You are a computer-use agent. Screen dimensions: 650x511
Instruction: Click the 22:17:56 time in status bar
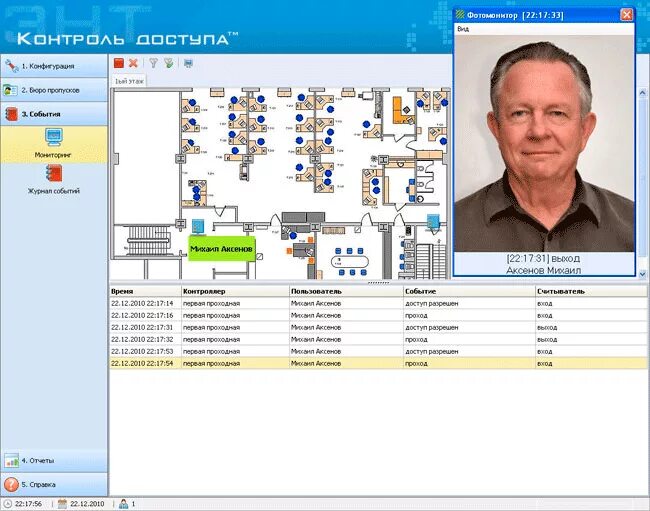[29, 504]
